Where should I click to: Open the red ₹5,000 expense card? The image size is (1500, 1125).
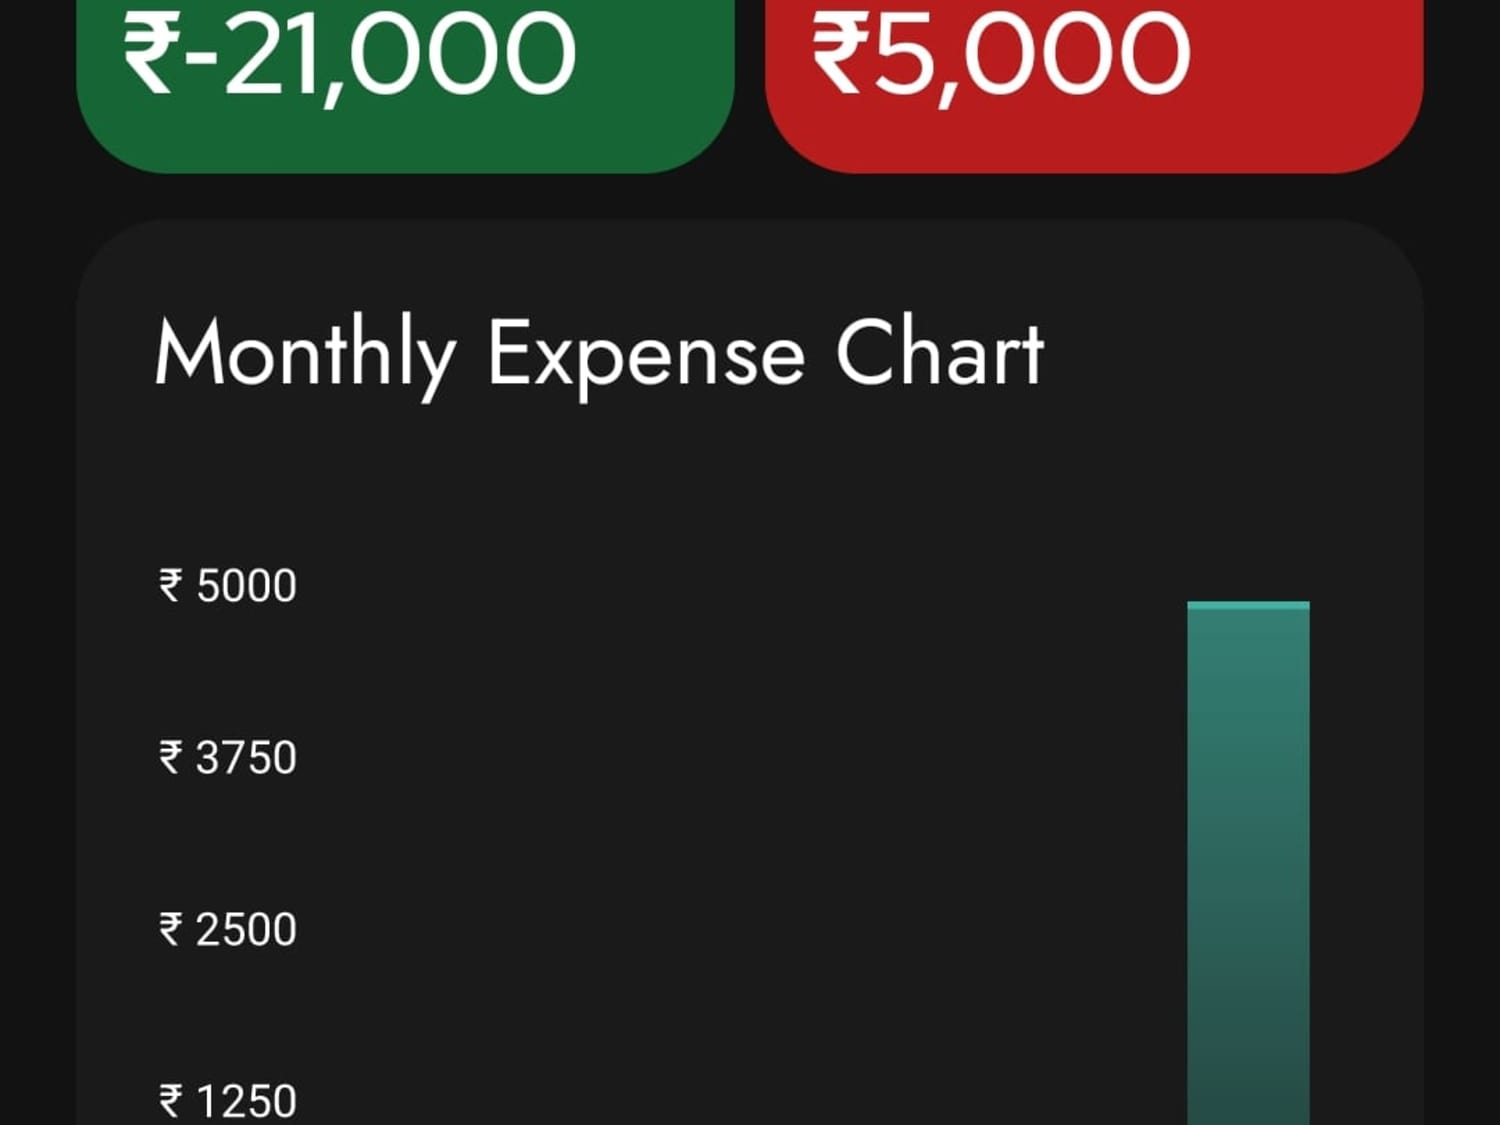tap(1094, 86)
